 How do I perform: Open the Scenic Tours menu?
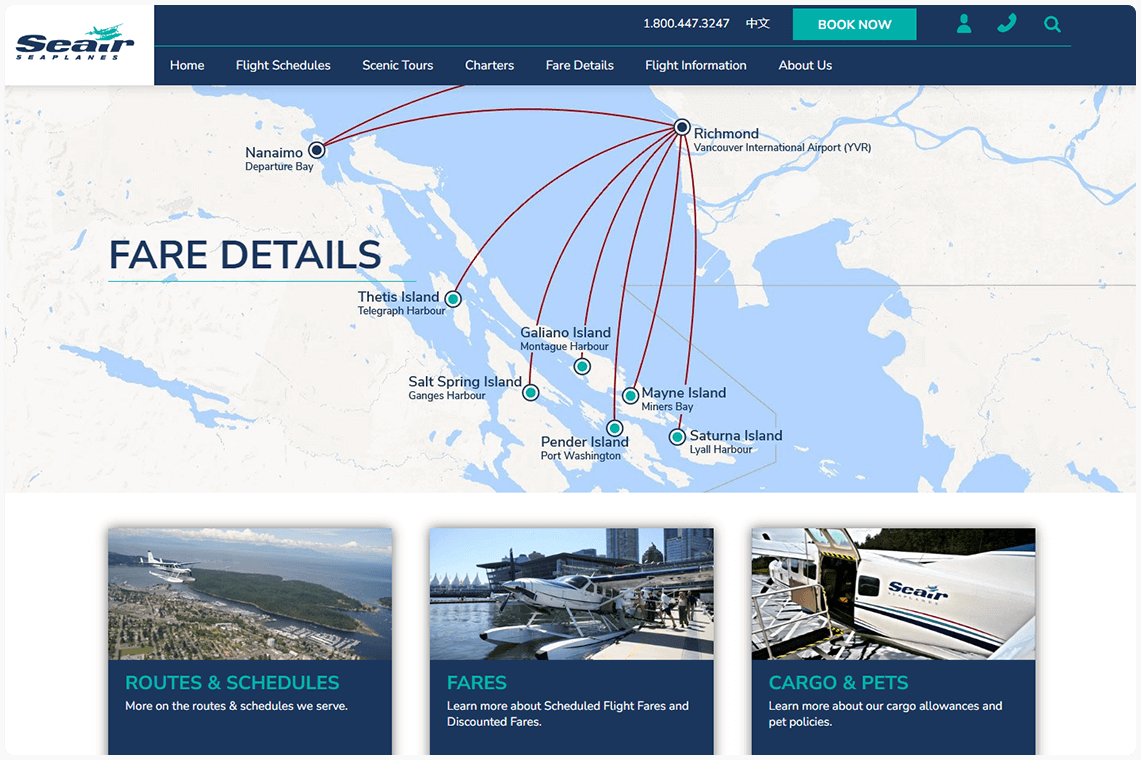(398, 65)
